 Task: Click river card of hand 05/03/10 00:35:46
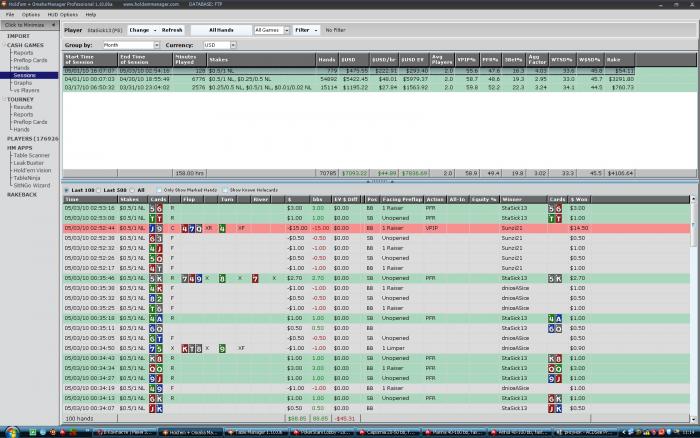255,278
